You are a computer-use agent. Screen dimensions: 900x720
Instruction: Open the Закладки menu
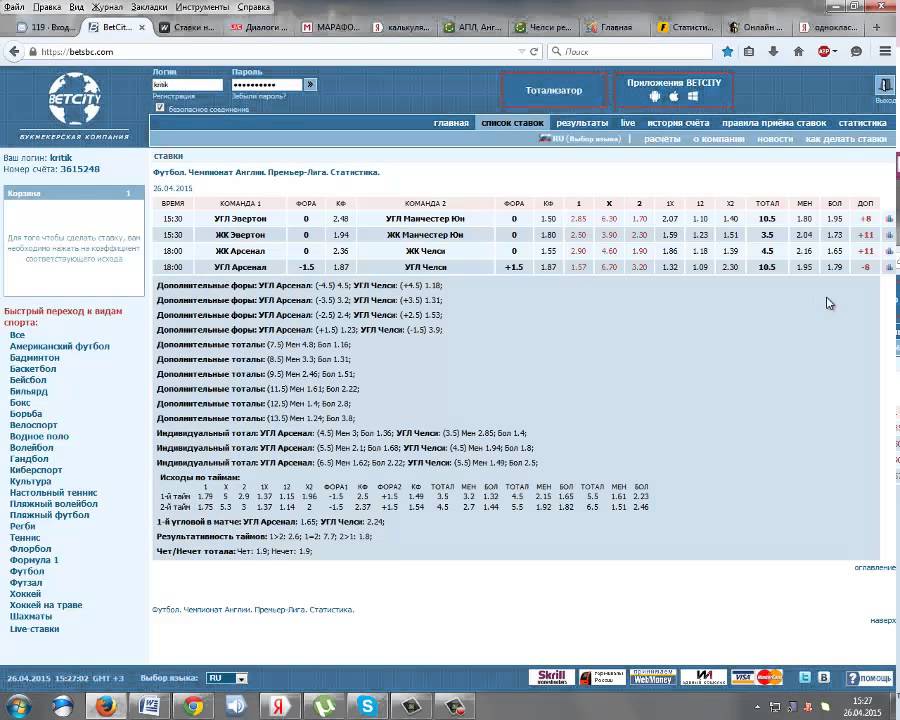(149, 7)
